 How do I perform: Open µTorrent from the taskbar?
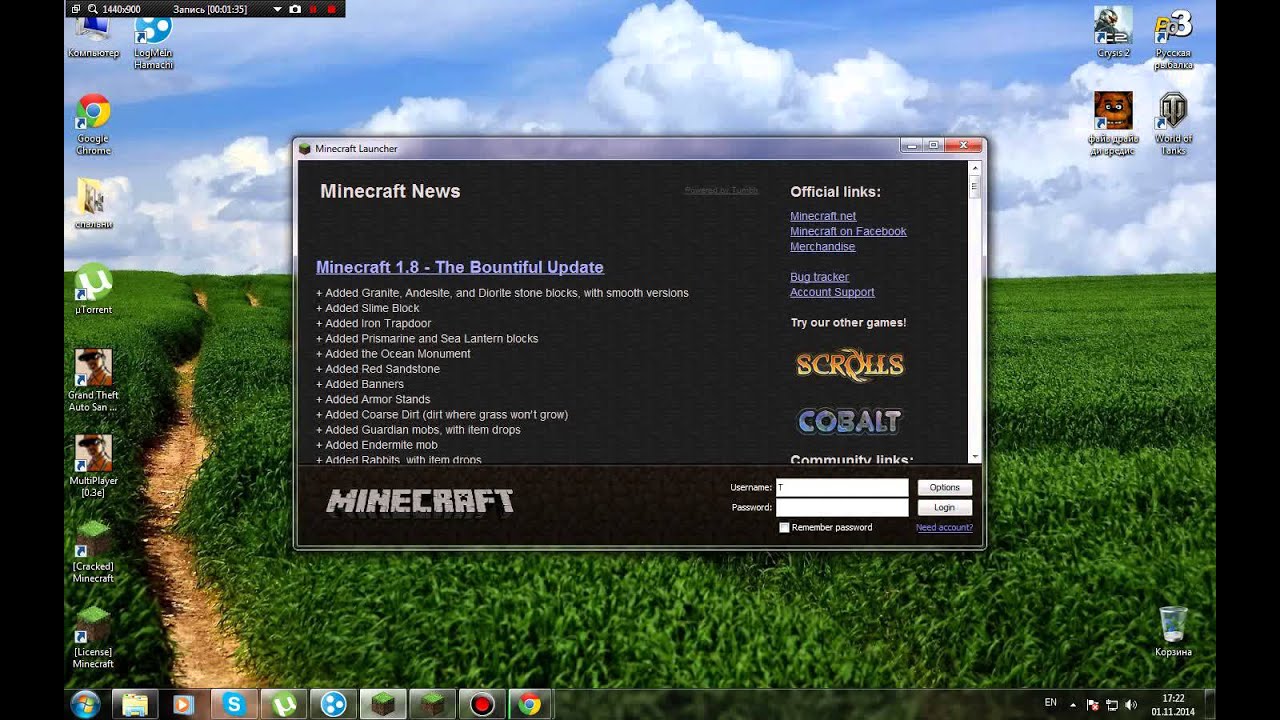(284, 704)
